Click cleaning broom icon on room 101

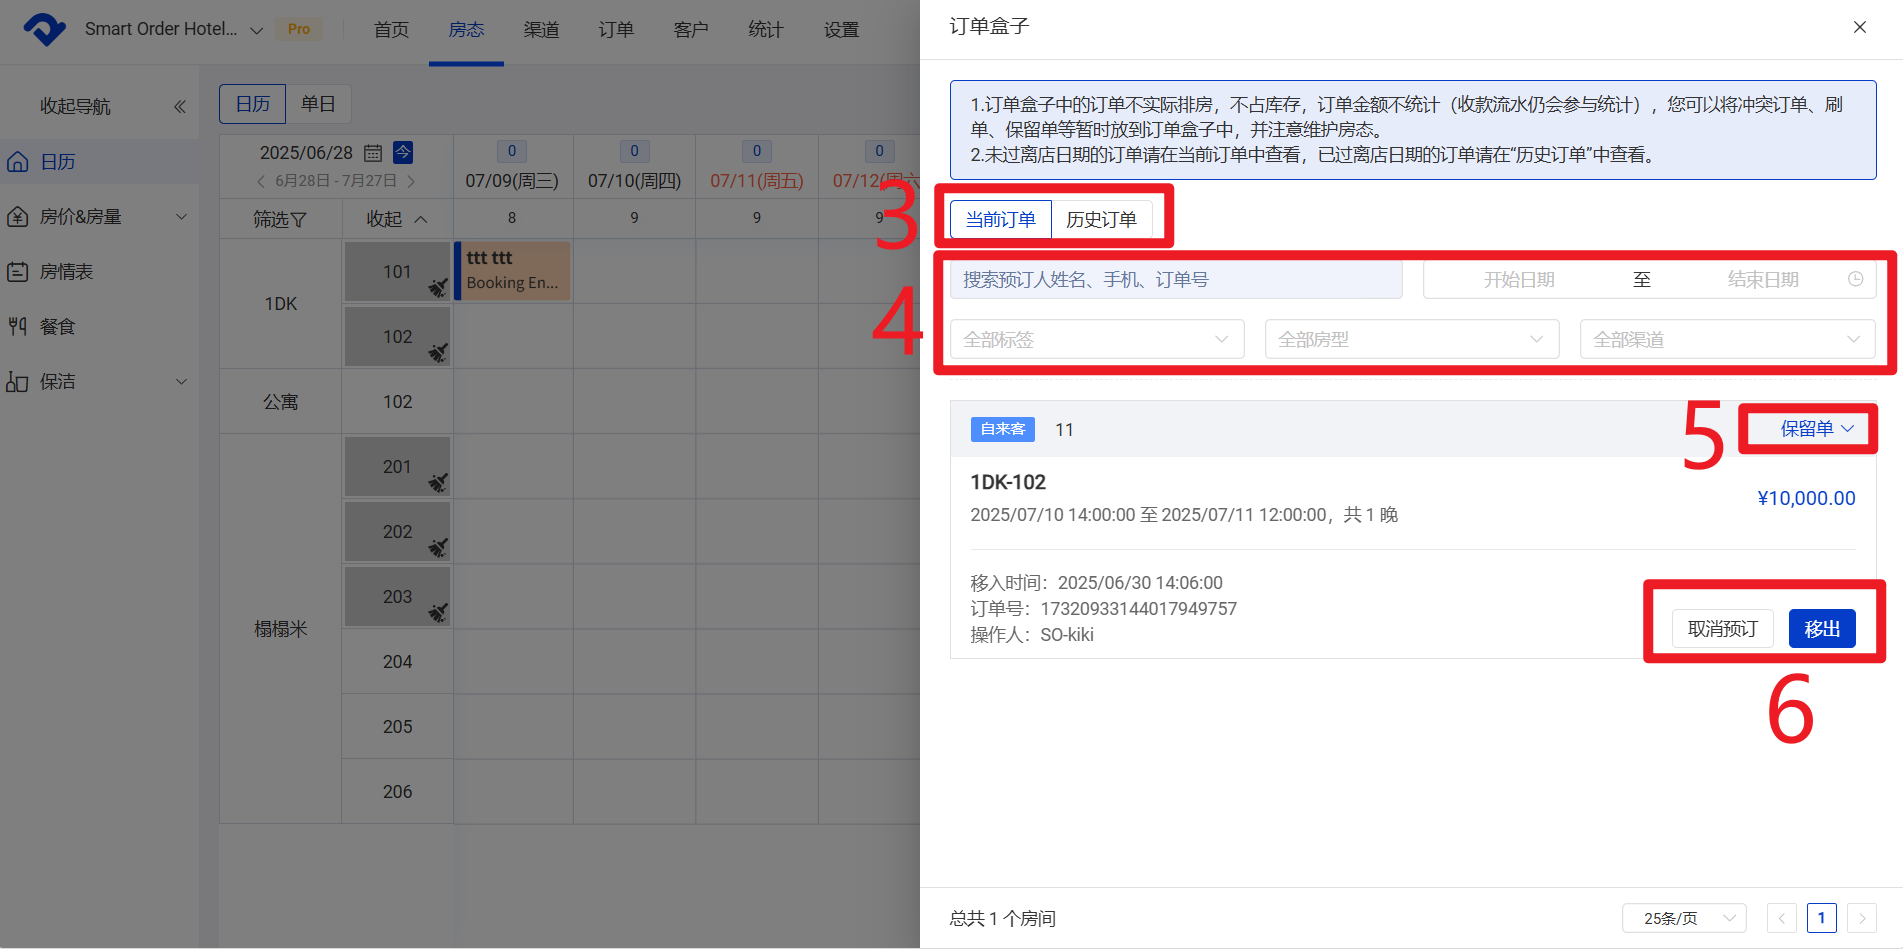(x=438, y=288)
